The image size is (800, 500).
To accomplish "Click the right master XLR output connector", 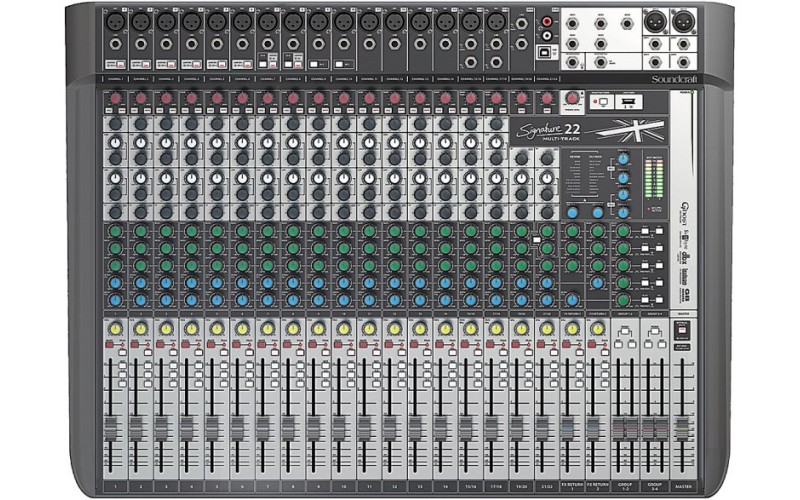I will pyautogui.click(x=684, y=22).
